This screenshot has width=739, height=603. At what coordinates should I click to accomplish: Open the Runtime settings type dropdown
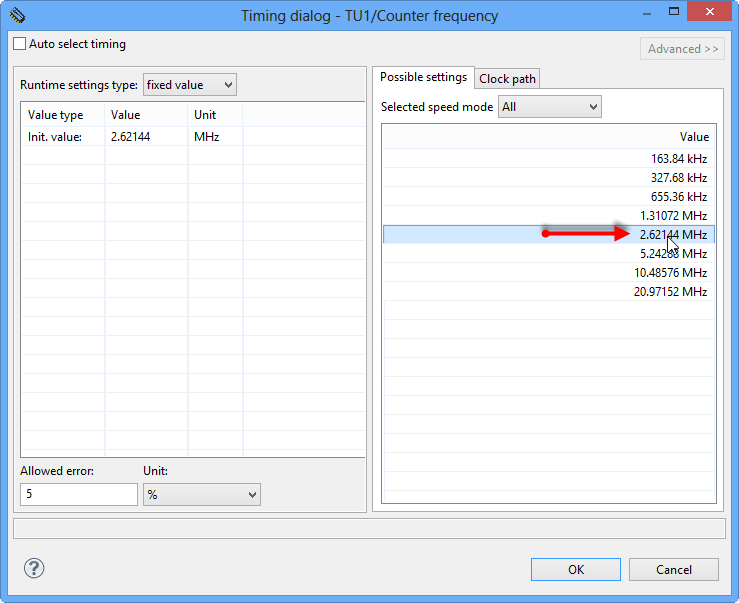coord(190,85)
